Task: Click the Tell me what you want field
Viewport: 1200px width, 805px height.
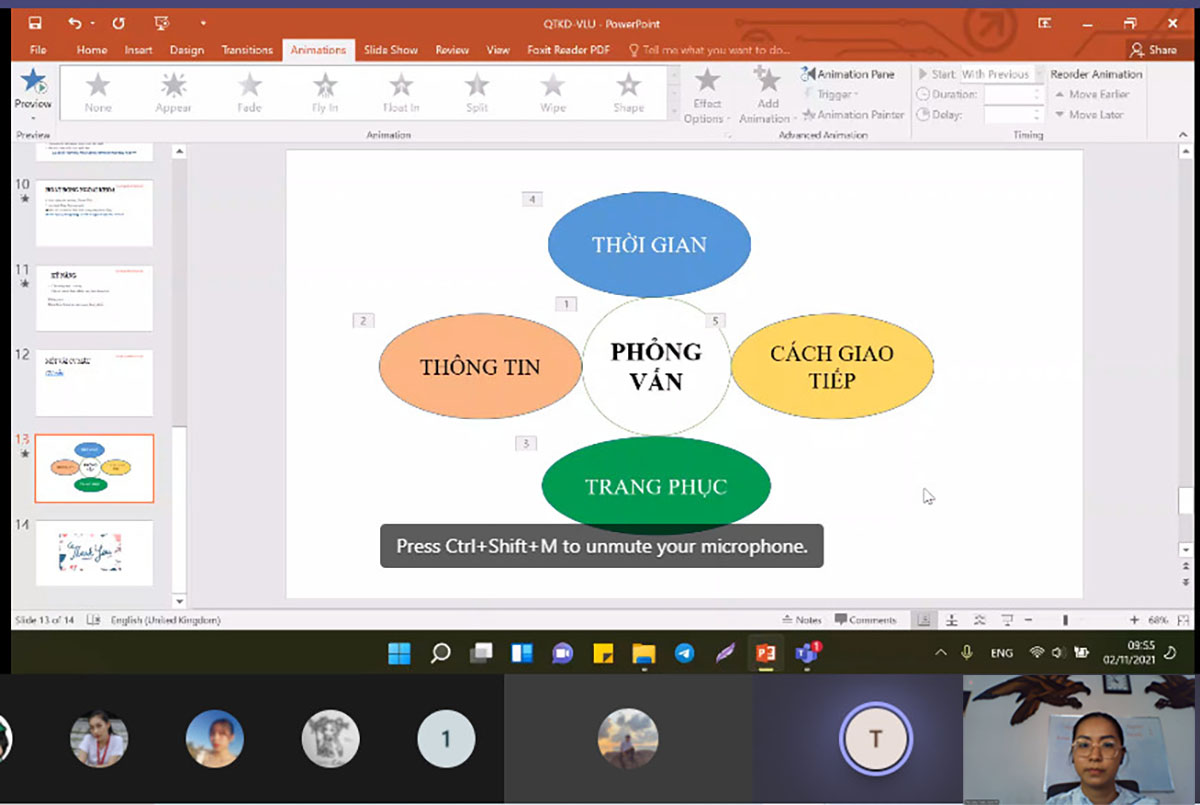Action: (709, 49)
